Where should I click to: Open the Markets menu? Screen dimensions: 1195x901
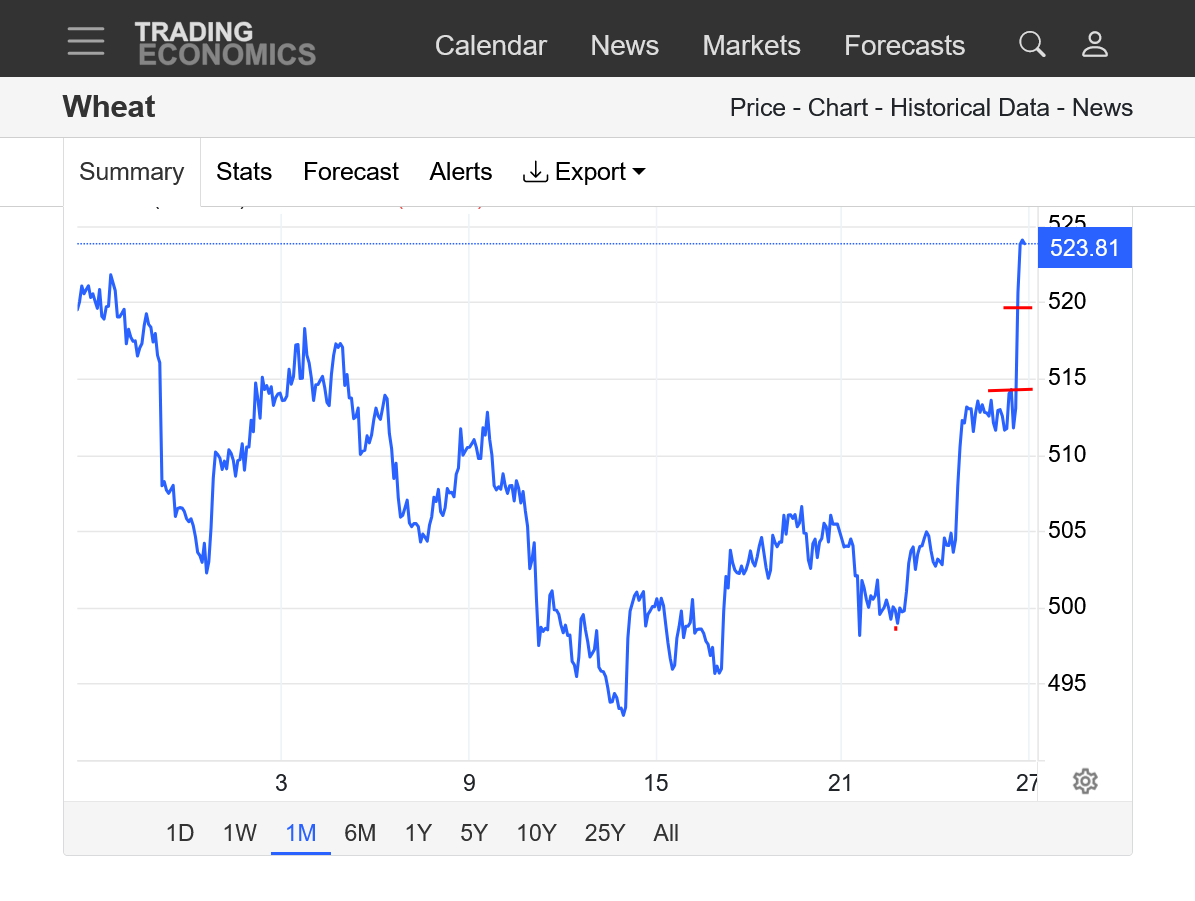[x=751, y=46]
